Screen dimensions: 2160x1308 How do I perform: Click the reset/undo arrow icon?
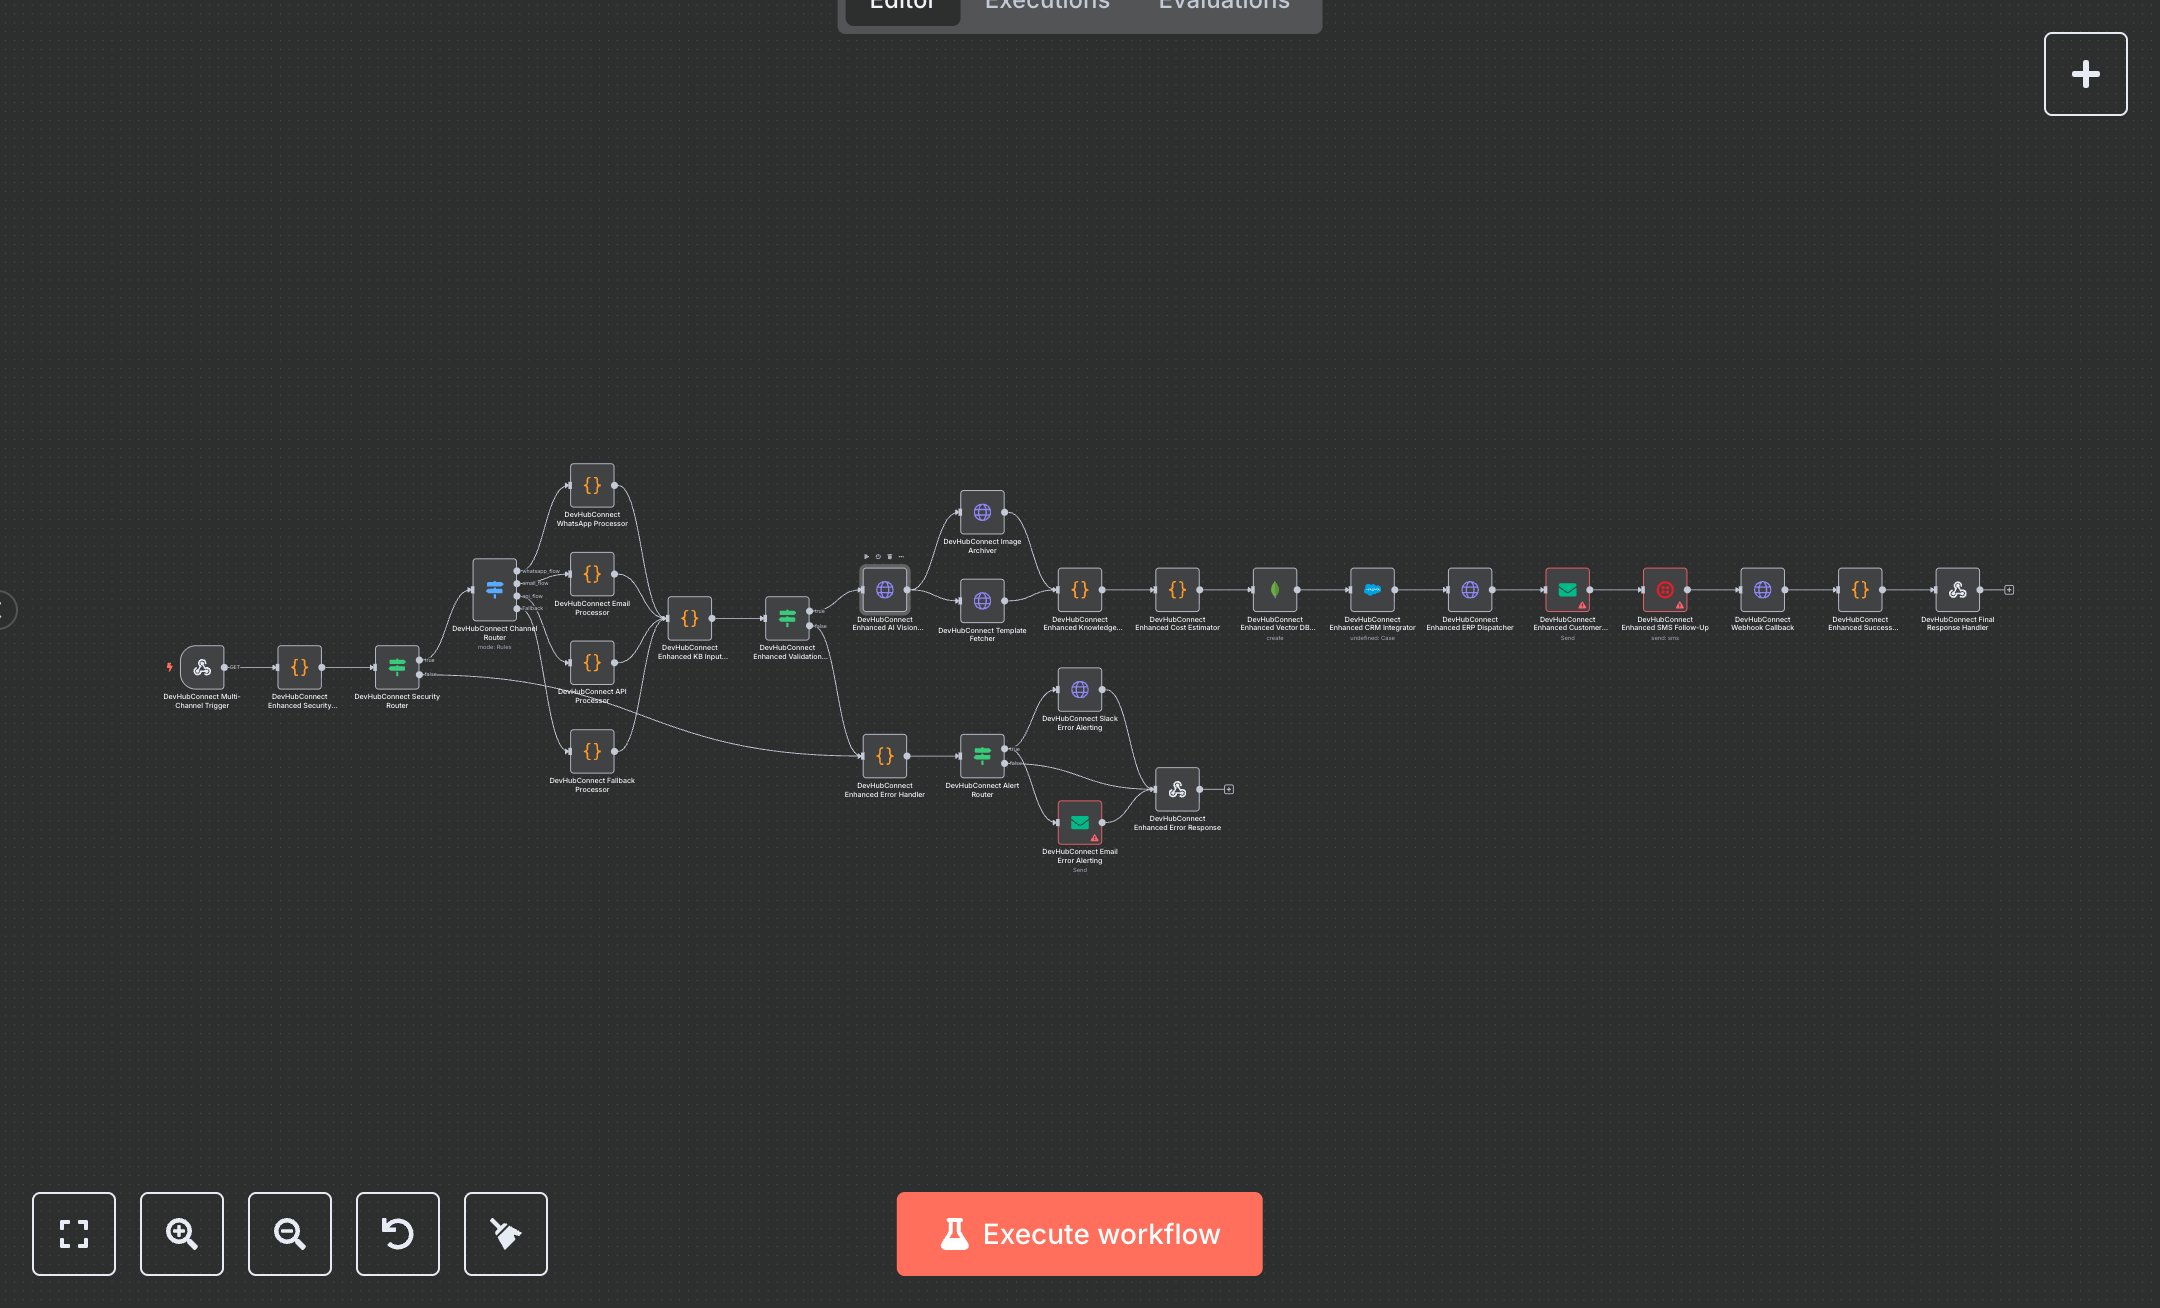[398, 1233]
